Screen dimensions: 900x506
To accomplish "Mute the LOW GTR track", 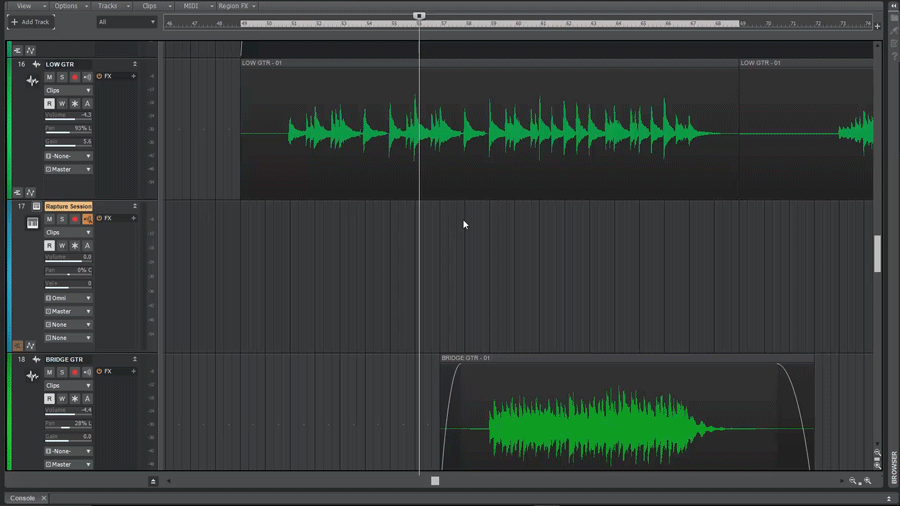I will click(49, 77).
